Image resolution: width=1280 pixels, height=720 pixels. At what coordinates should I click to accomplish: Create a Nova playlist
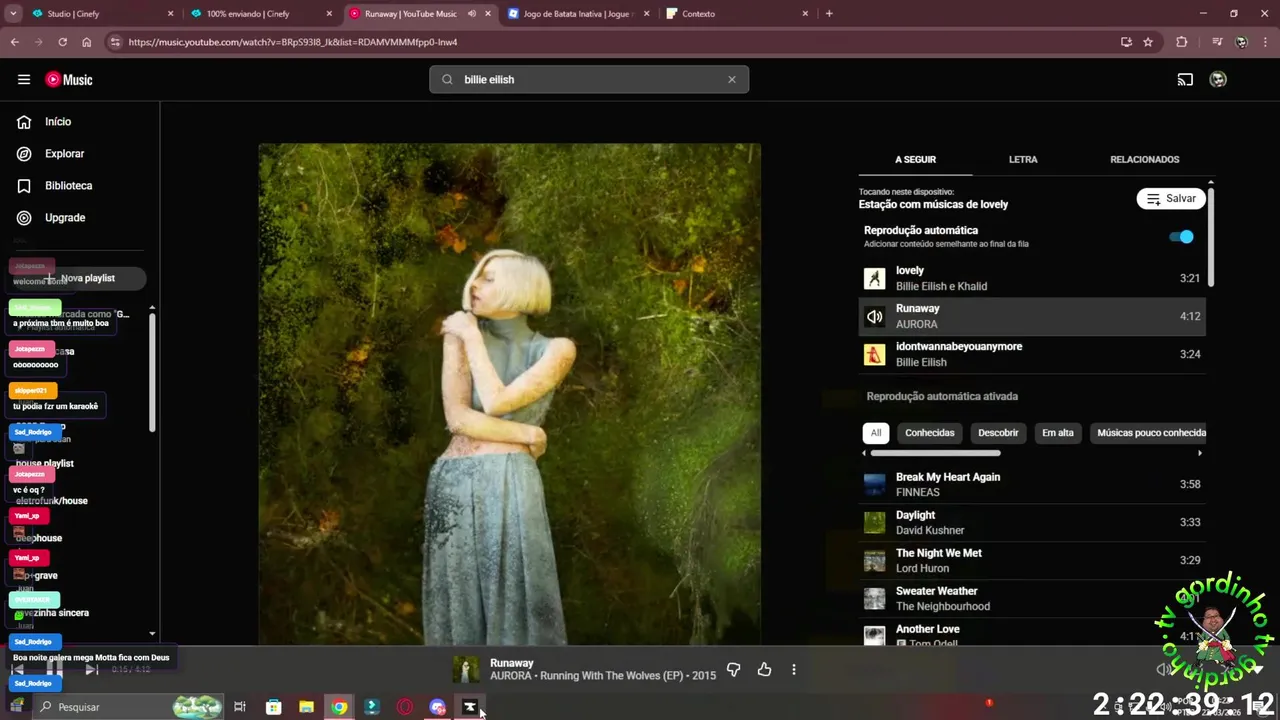point(80,278)
